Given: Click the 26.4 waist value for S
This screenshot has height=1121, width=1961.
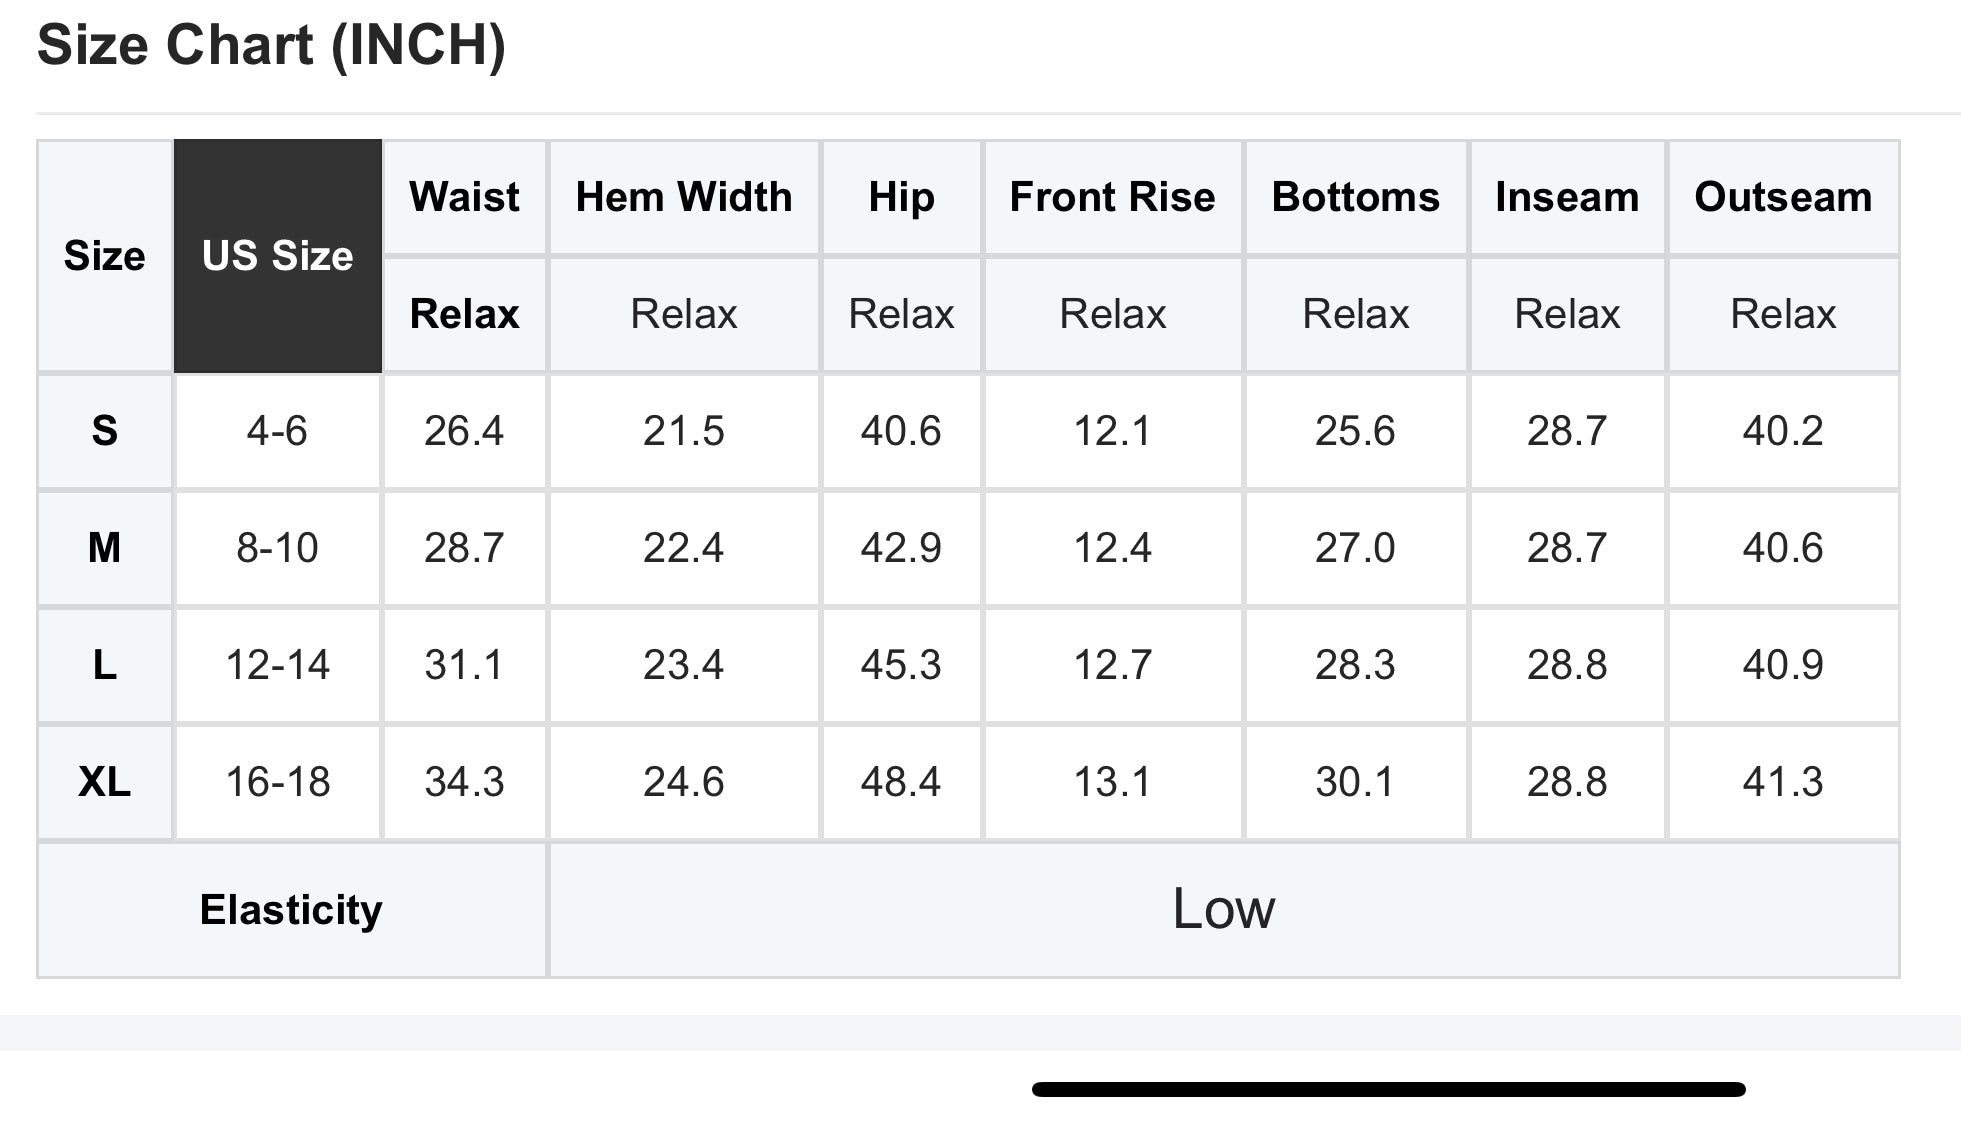Looking at the screenshot, I should point(464,431).
